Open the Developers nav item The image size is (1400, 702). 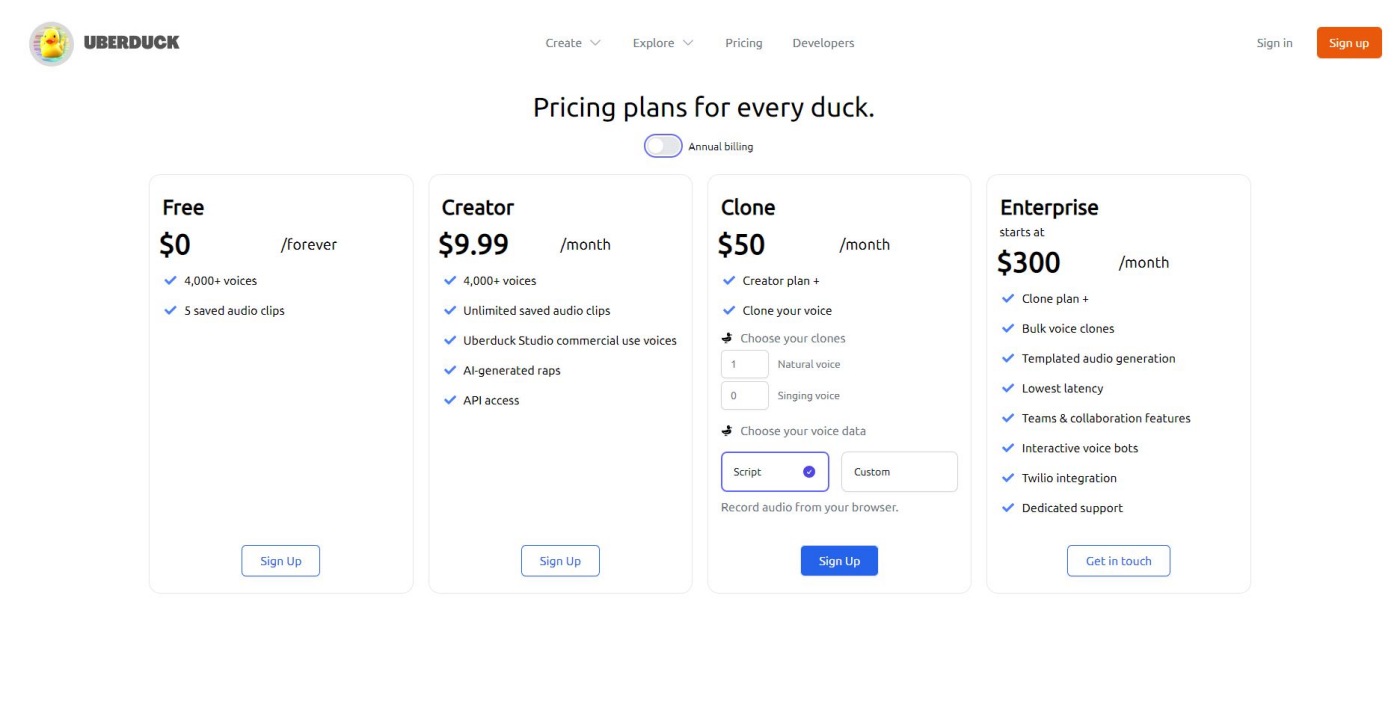point(823,43)
